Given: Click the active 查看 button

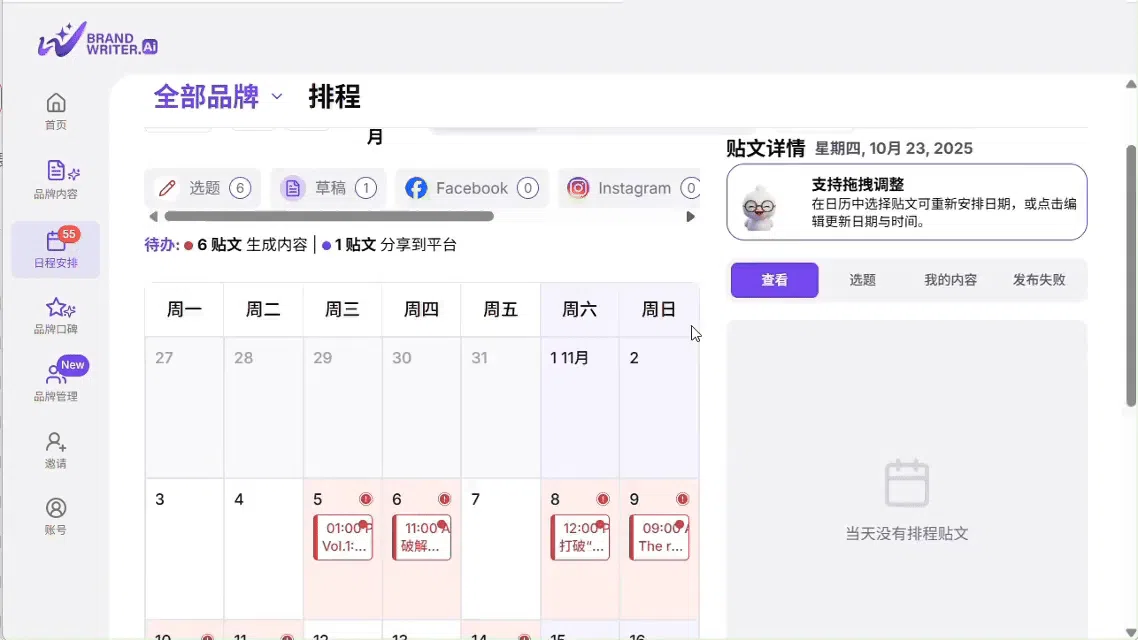Looking at the screenshot, I should pyautogui.click(x=774, y=280).
